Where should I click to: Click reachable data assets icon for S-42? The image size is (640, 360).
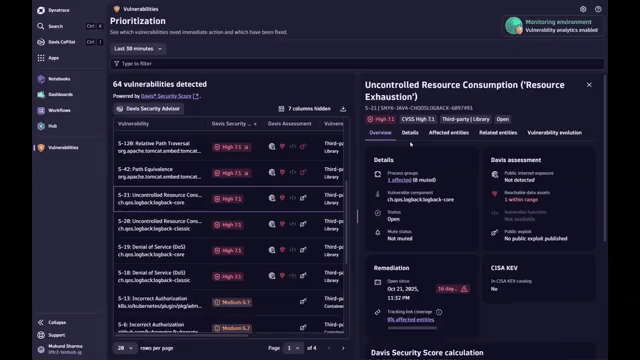click(x=282, y=172)
